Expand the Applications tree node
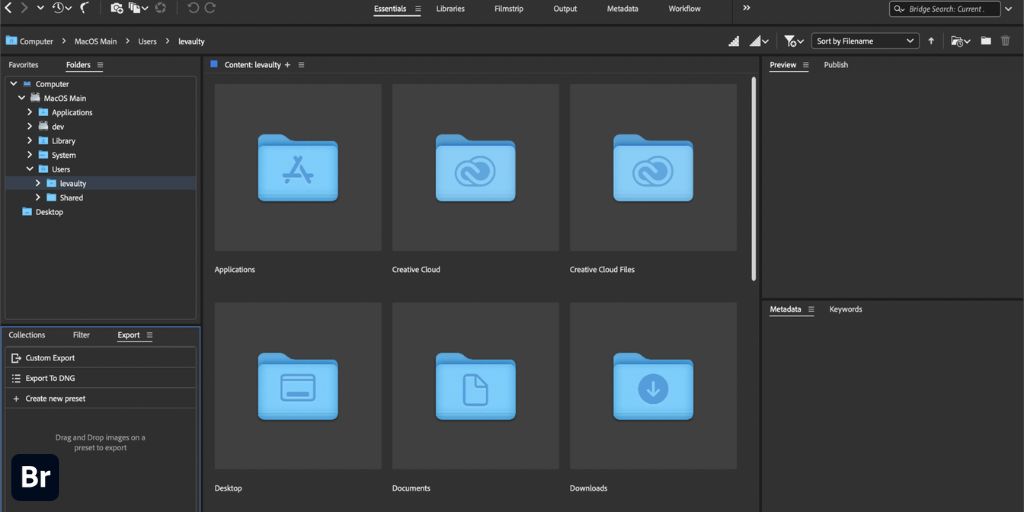 (x=29, y=112)
